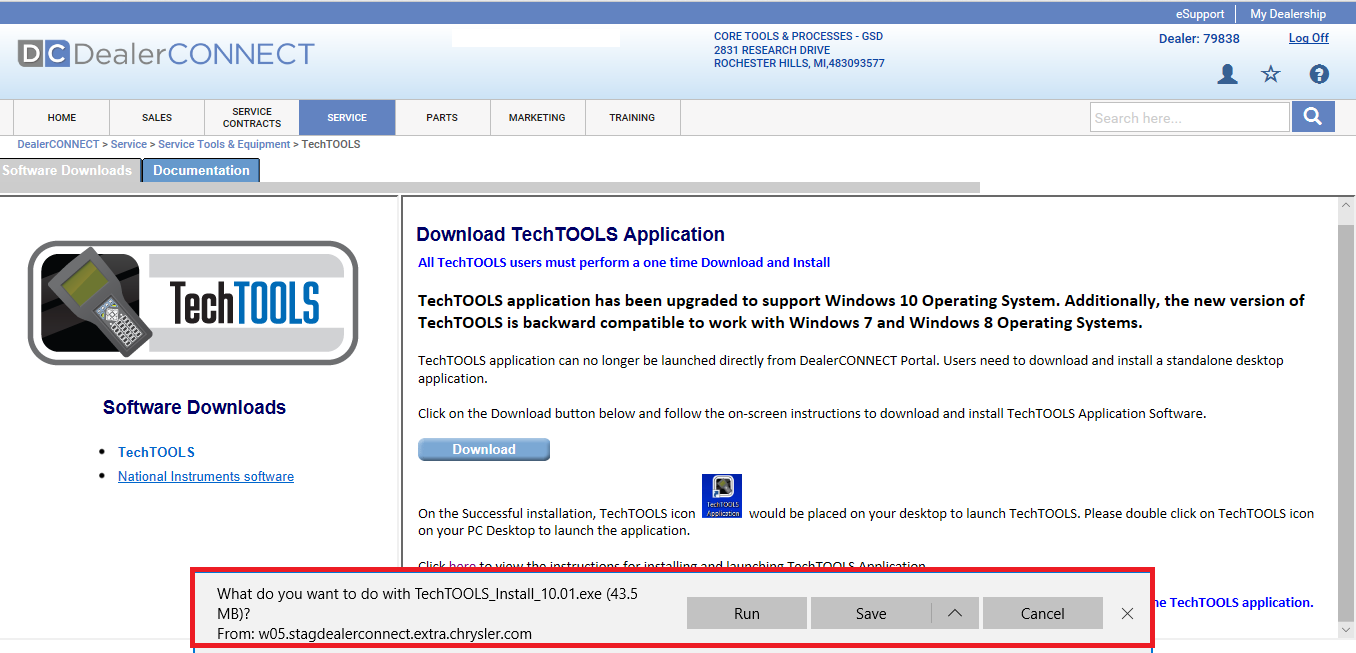Image resolution: width=1356 pixels, height=653 pixels.
Task: Open the help question mark icon
Action: 1318,74
